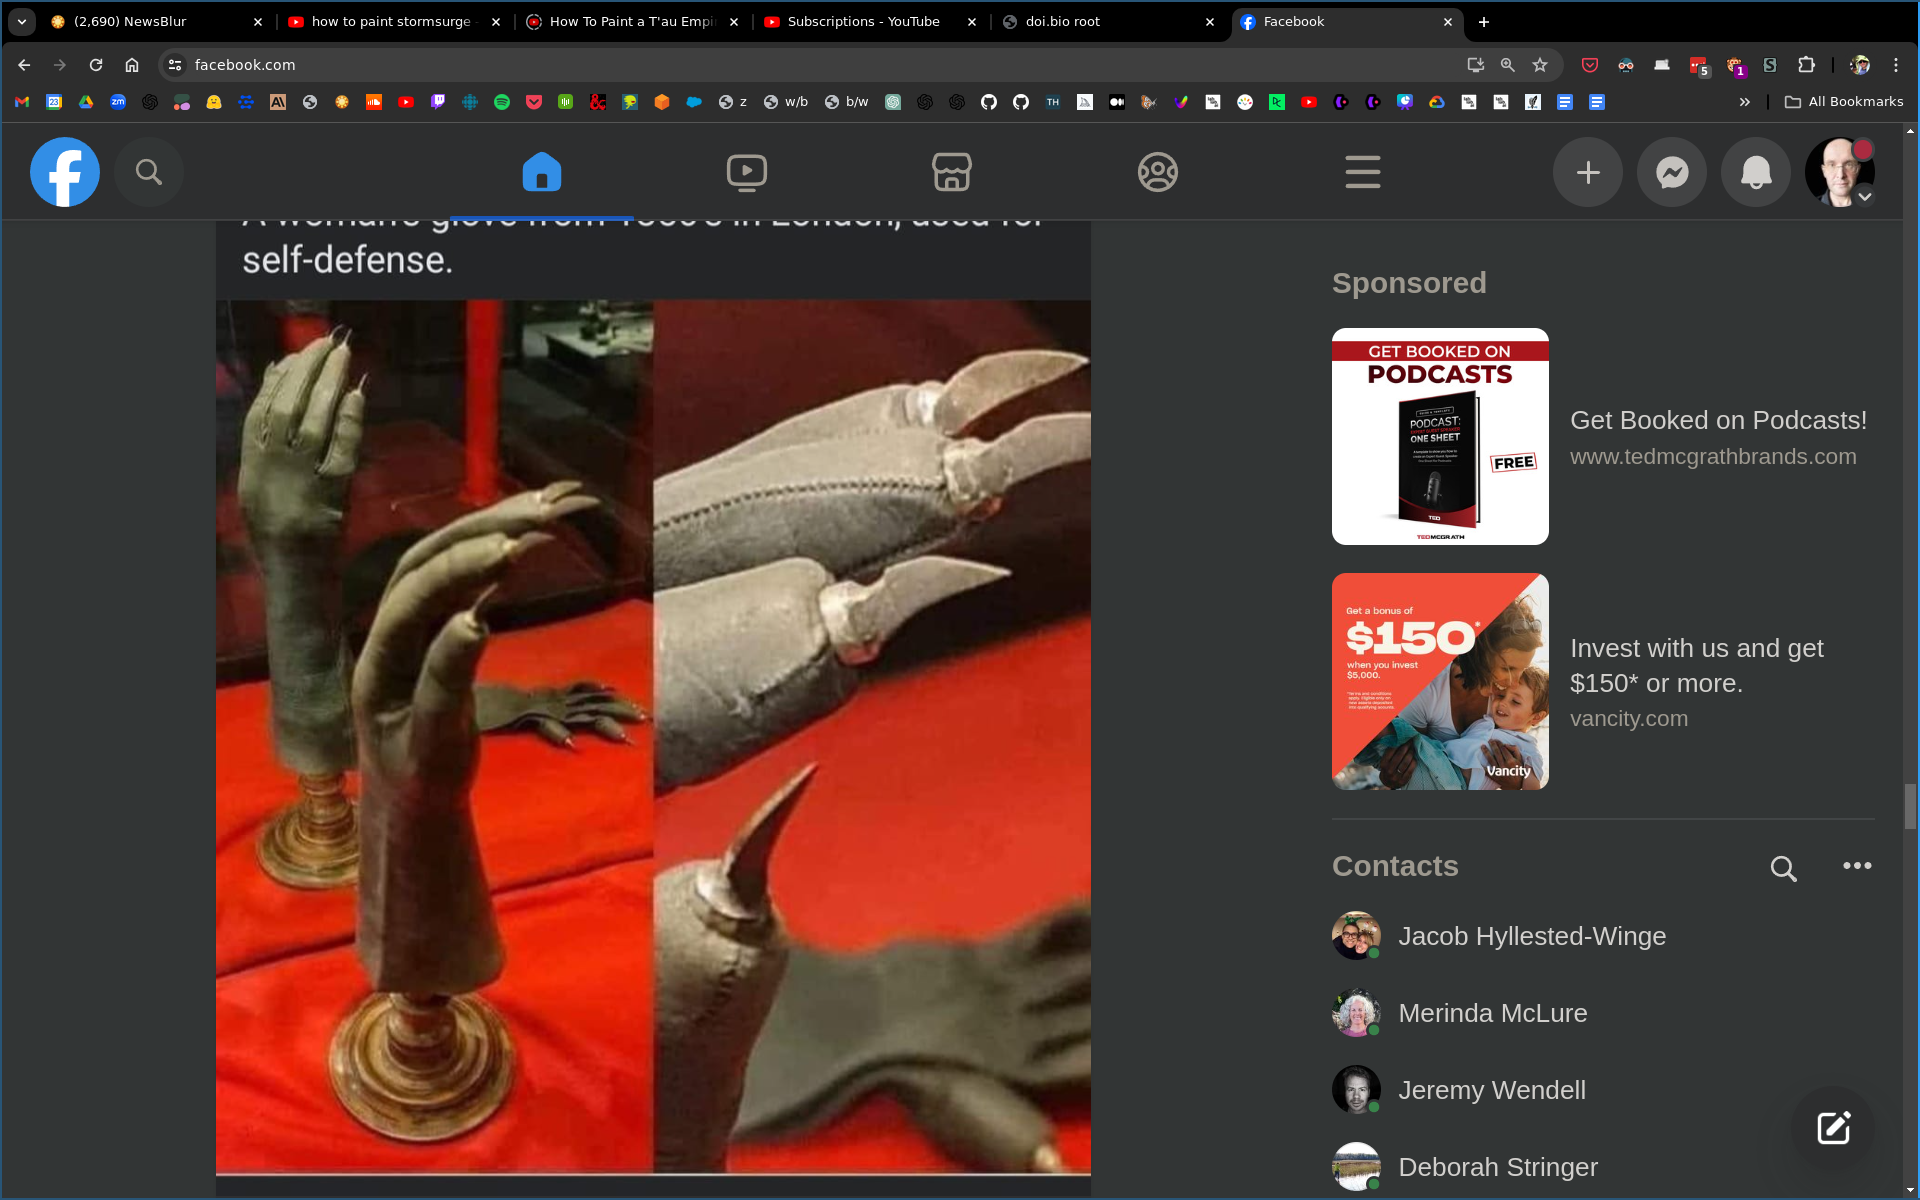Click Get Booked on Podcasts! link
Image resolution: width=1920 pixels, height=1200 pixels.
tap(1718, 420)
